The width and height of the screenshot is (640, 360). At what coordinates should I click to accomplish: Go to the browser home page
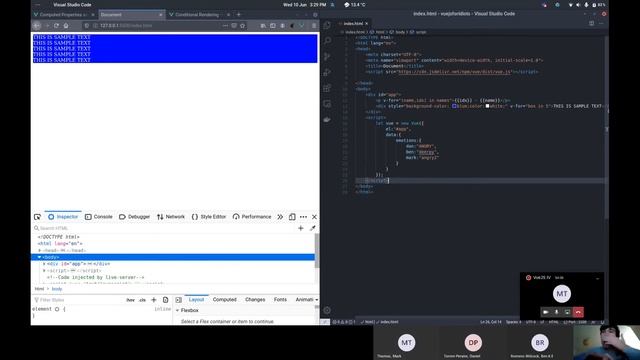click(x=66, y=25)
